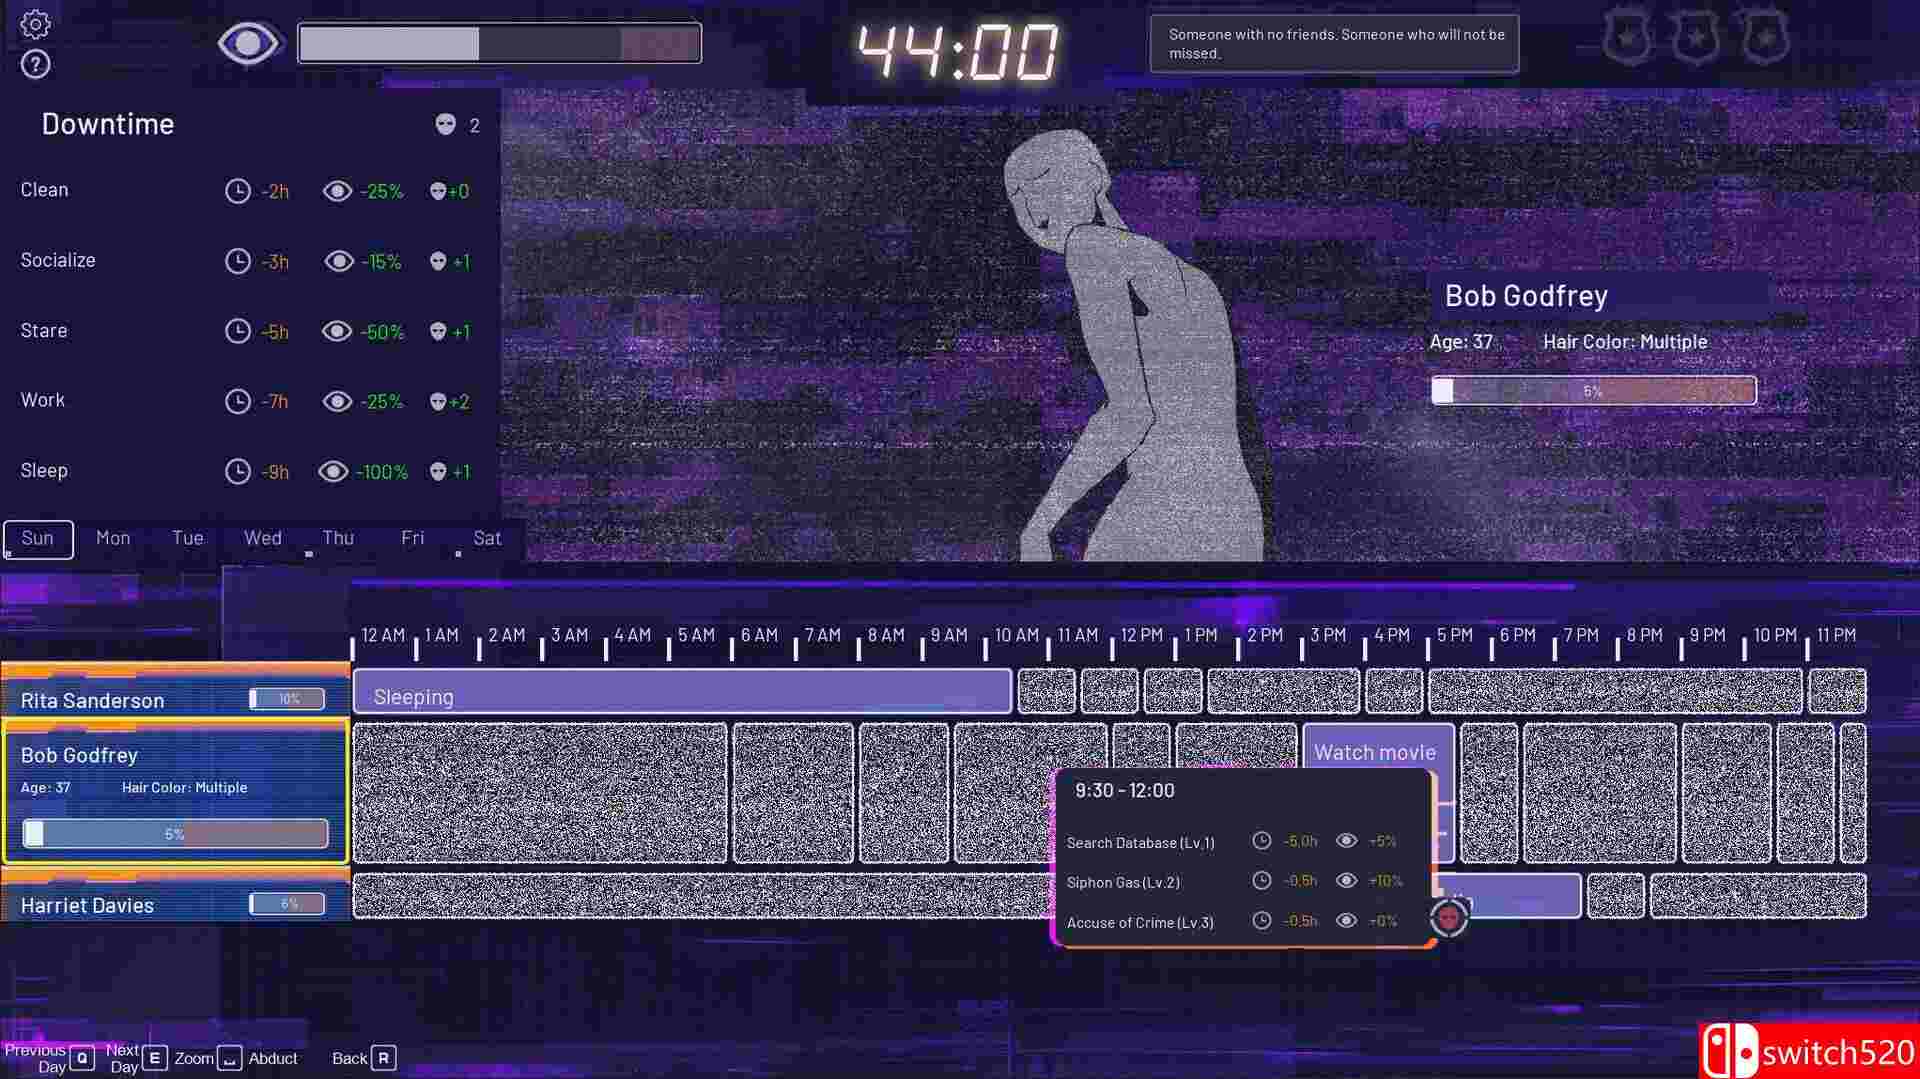The width and height of the screenshot is (1920, 1079).
Task: Choose the Socialize downtime action
Action: pos(58,260)
